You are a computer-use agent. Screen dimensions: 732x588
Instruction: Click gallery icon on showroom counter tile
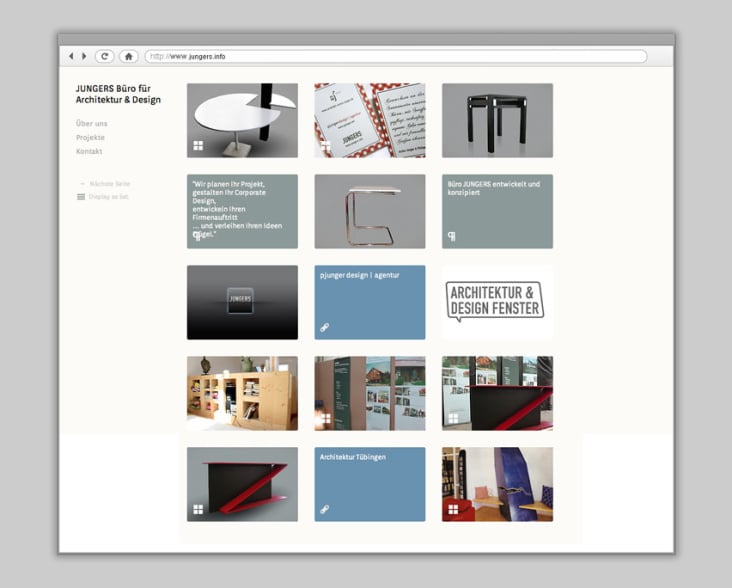pos(453,419)
